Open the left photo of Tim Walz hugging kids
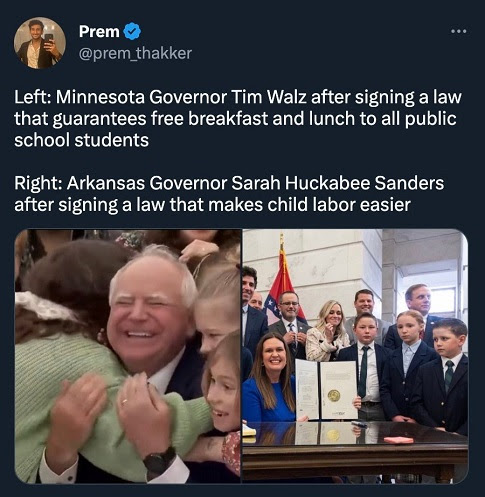This screenshot has height=497, width=485. click(x=128, y=356)
